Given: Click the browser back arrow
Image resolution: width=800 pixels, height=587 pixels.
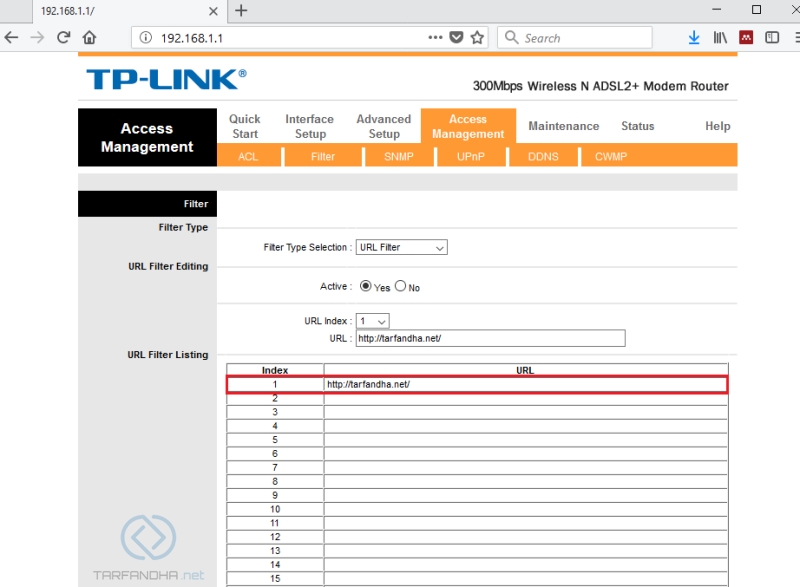Looking at the screenshot, I should (x=11, y=38).
